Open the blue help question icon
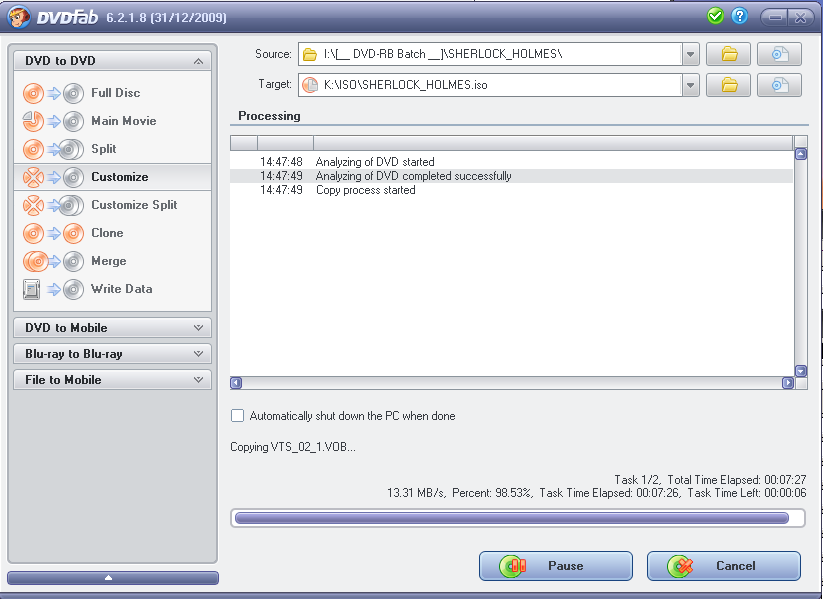The image size is (823, 599). point(740,16)
